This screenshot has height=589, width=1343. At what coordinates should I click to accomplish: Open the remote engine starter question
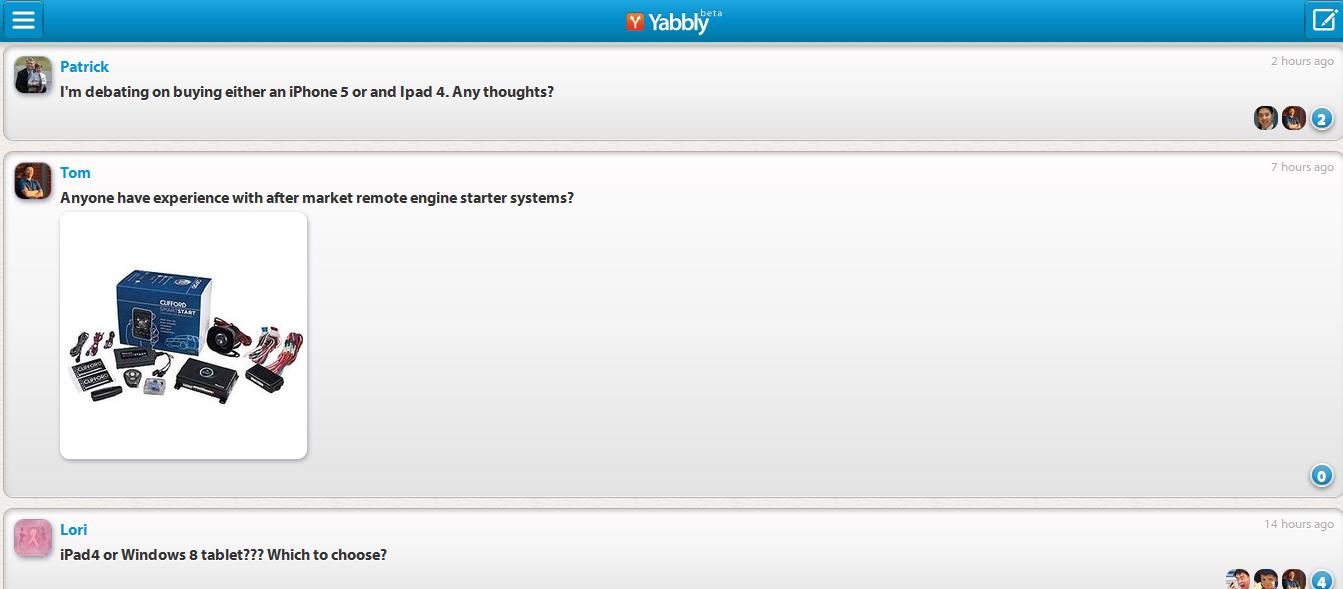click(x=317, y=198)
